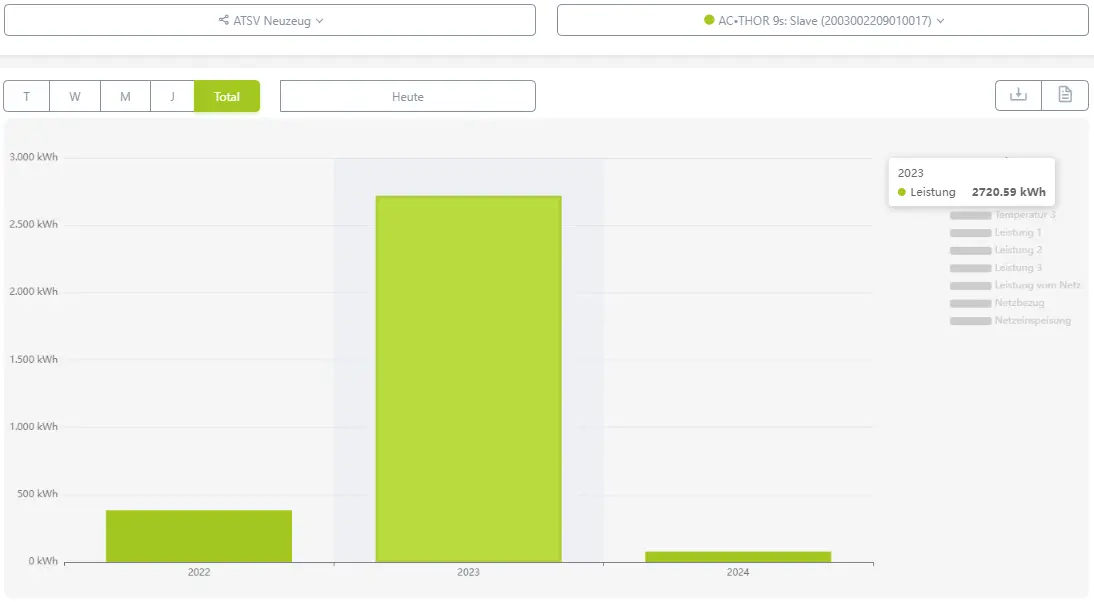Switch to the W (week) tab
Screen dimensions: 1094x602
75,96
